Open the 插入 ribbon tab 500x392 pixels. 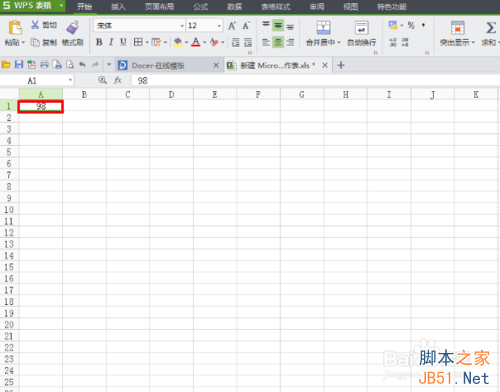pyautogui.click(x=118, y=7)
